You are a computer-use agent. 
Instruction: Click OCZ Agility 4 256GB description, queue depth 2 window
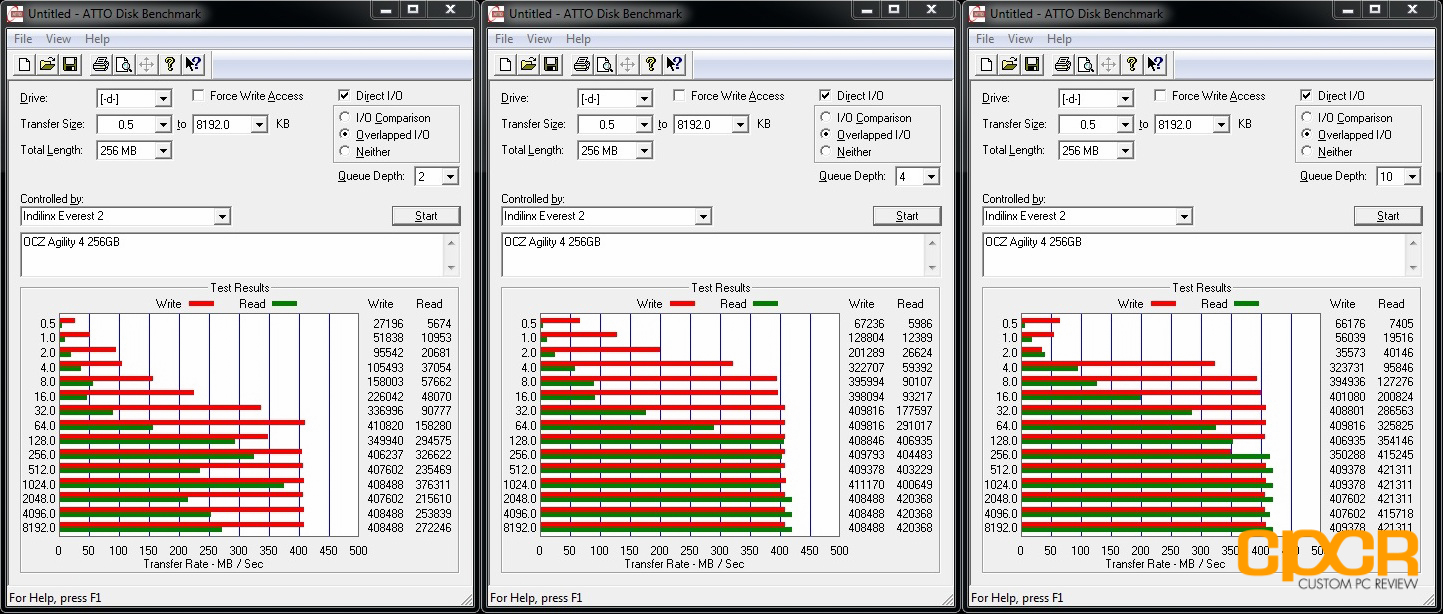pos(72,242)
